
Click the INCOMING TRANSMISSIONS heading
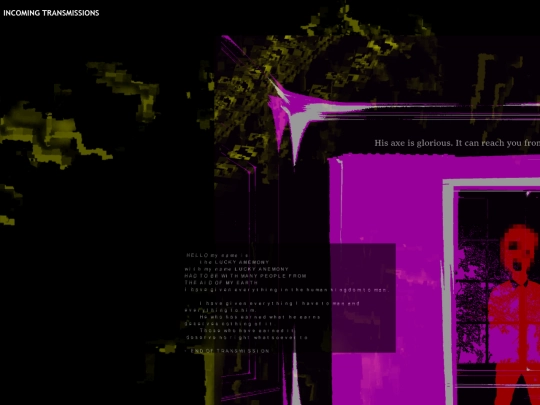[x=51, y=13]
